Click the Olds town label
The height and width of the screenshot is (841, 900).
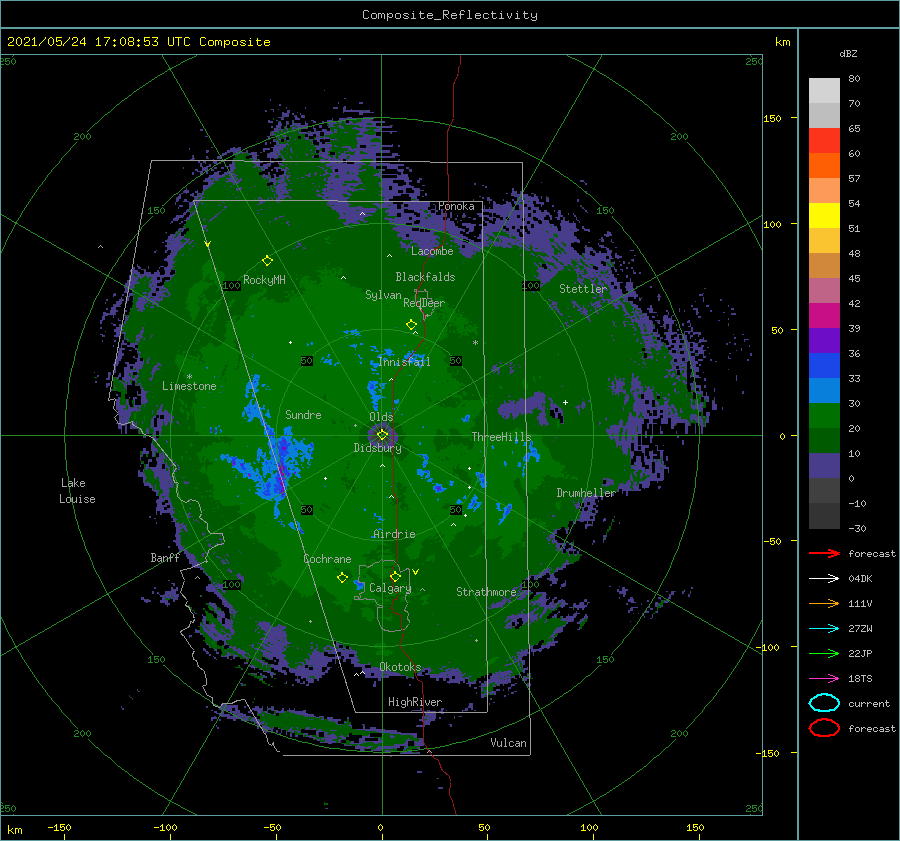tap(381, 417)
